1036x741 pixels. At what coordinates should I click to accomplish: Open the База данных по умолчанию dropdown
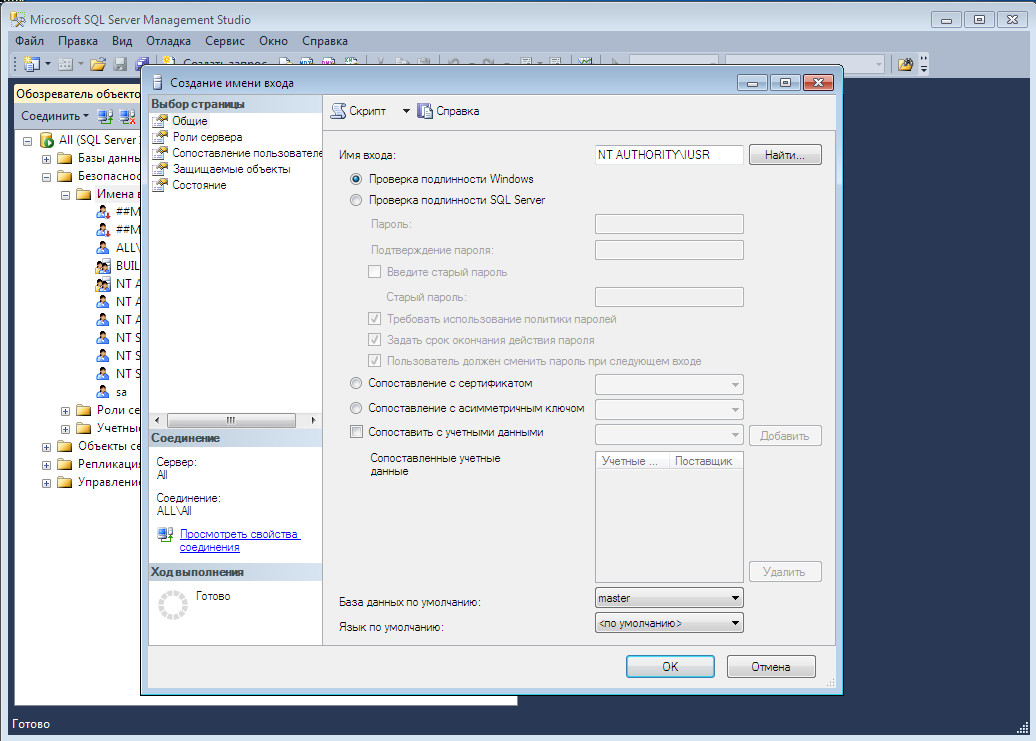coord(669,598)
